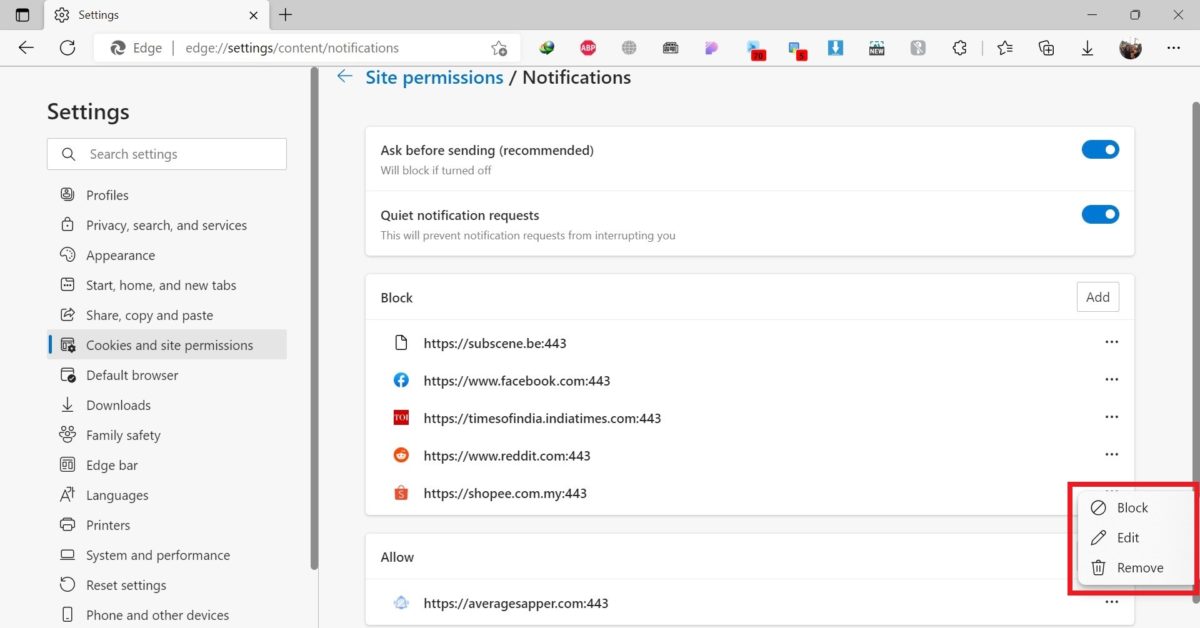Click the browser Refresh icon

click(68, 47)
